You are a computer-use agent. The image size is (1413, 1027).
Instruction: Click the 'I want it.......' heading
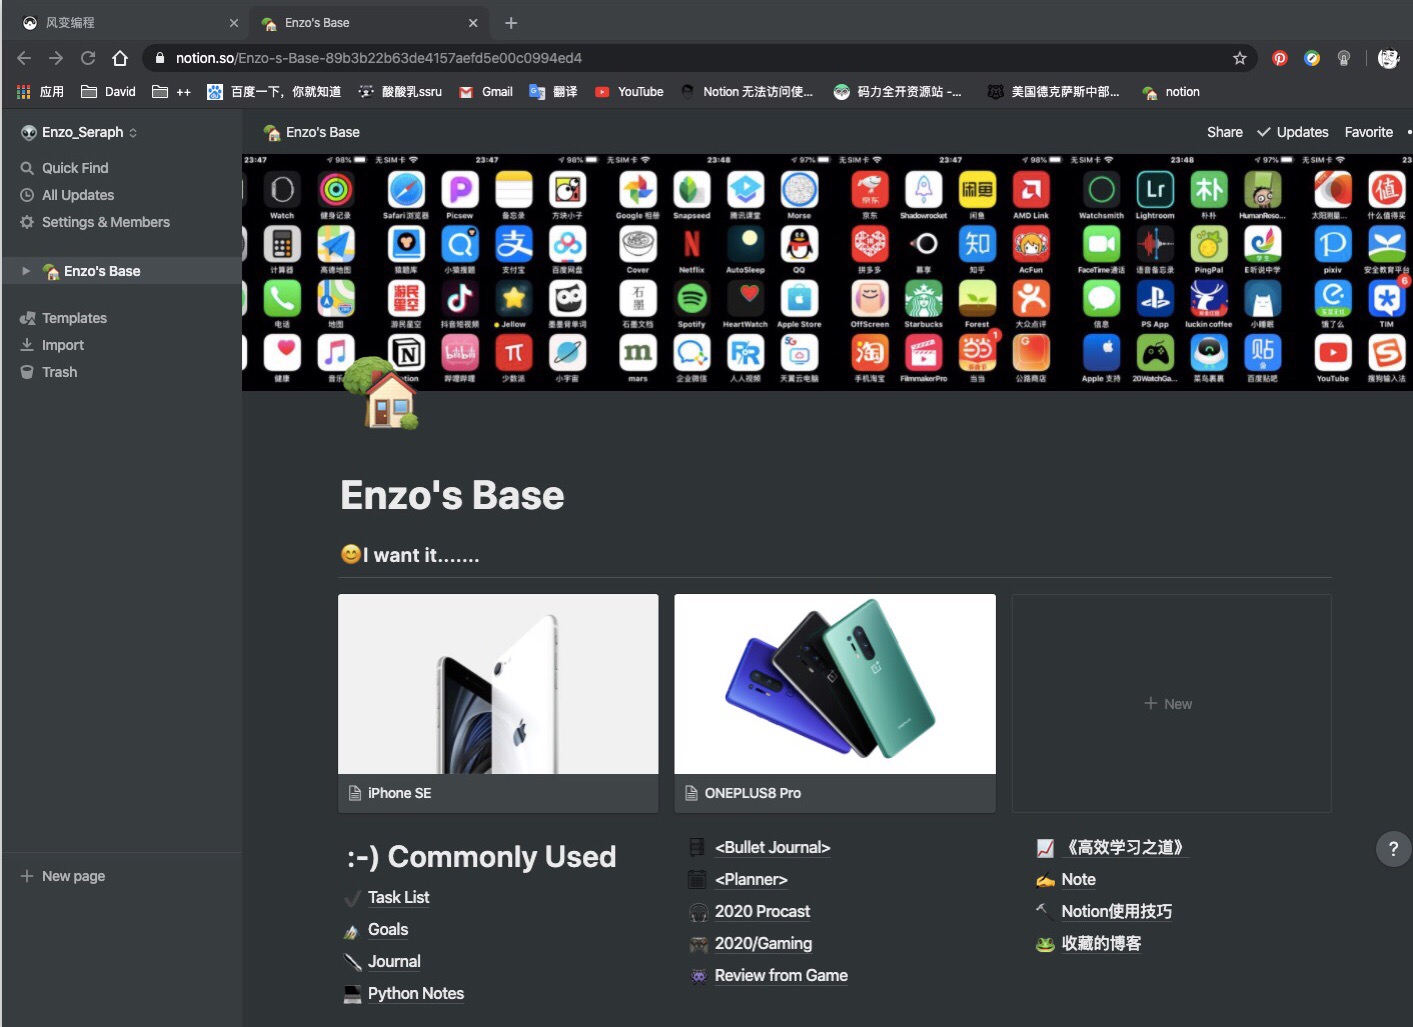point(410,555)
